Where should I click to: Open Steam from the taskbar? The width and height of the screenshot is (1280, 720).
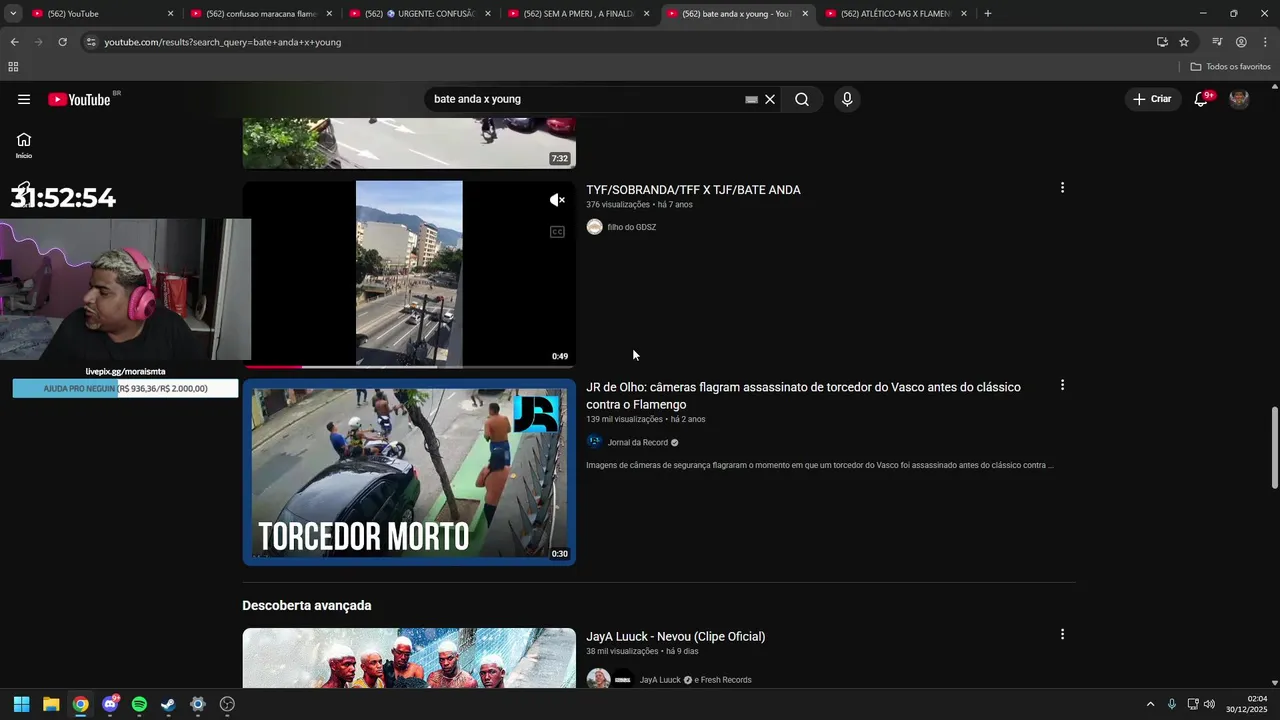coord(168,704)
